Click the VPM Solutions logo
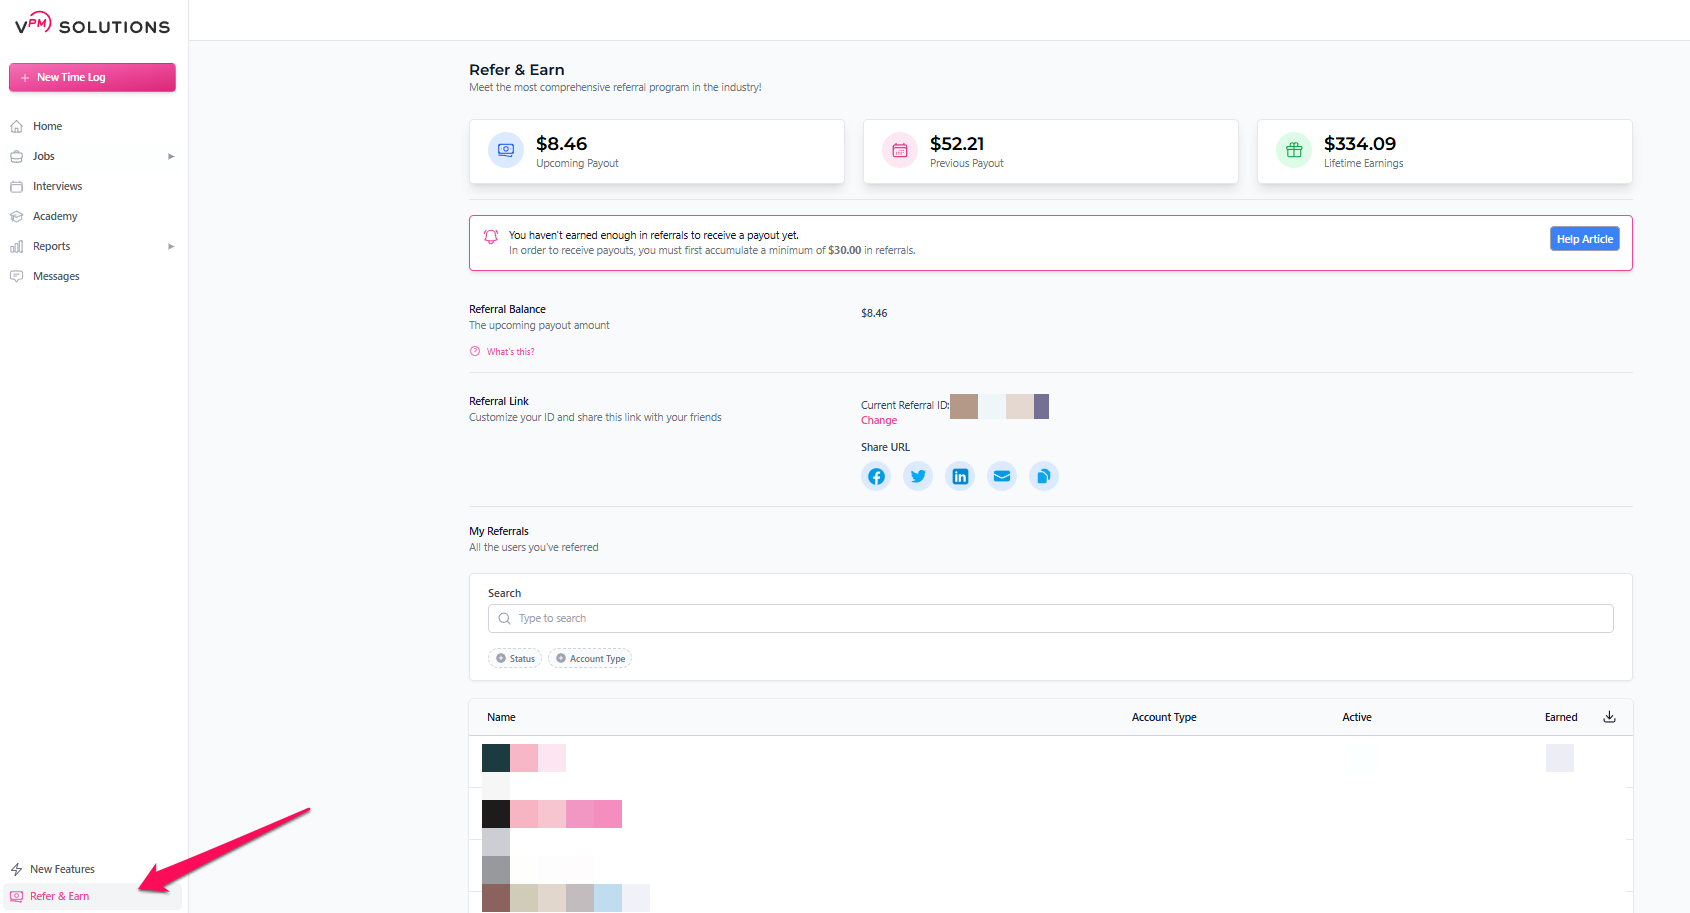This screenshot has height=913, width=1690. (92, 25)
